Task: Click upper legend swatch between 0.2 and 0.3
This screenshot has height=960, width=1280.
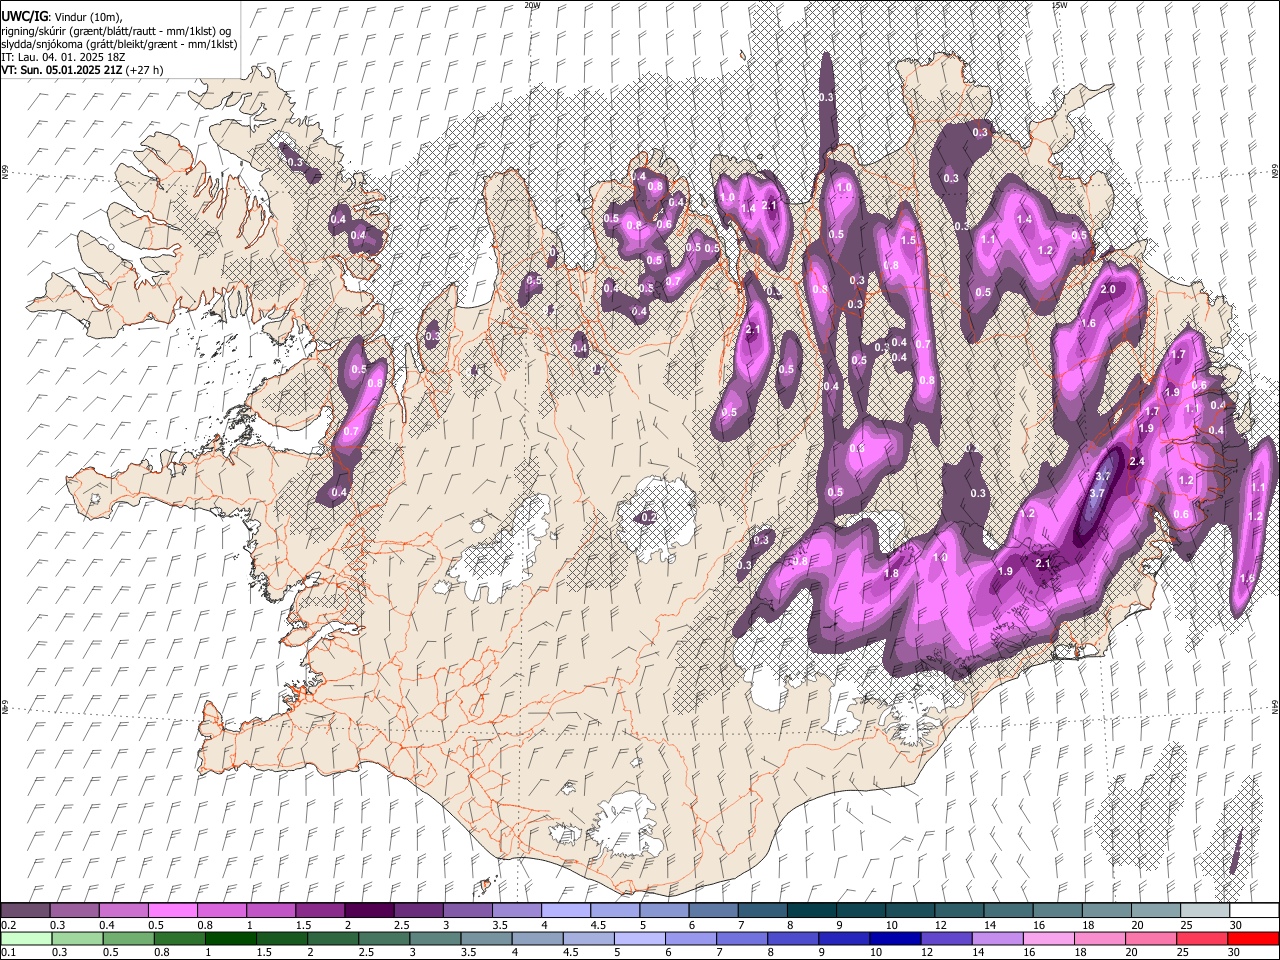Action: (25, 910)
